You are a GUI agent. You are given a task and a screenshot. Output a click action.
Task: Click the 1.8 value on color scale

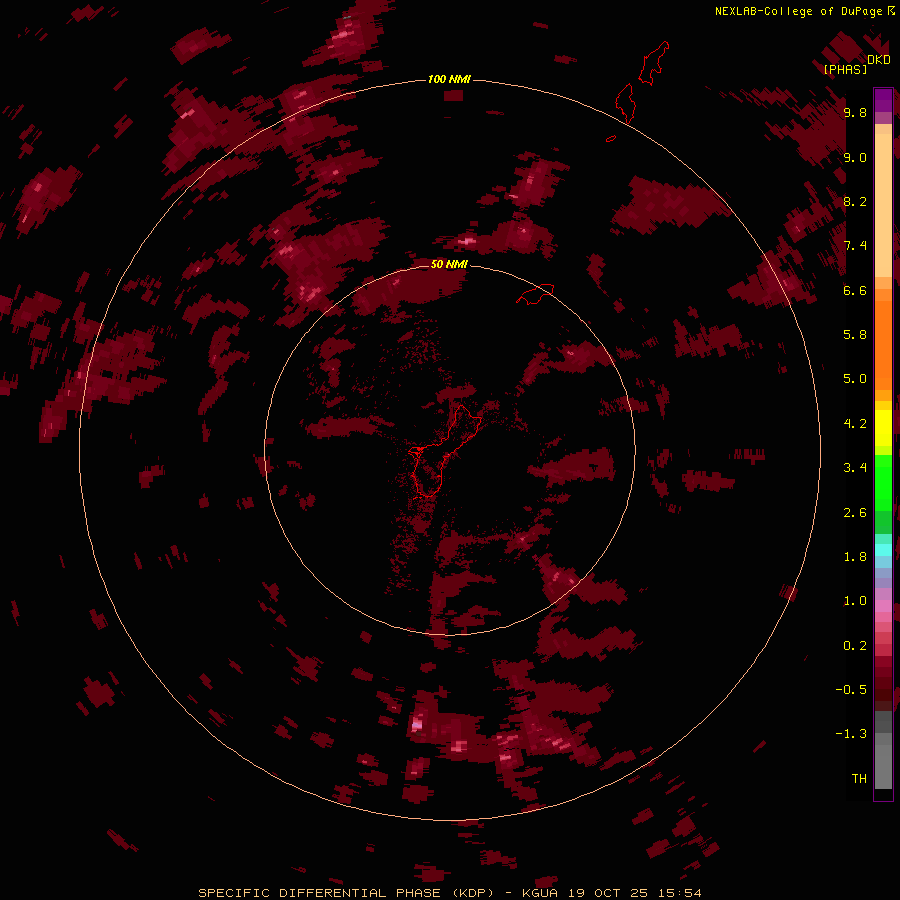855,557
